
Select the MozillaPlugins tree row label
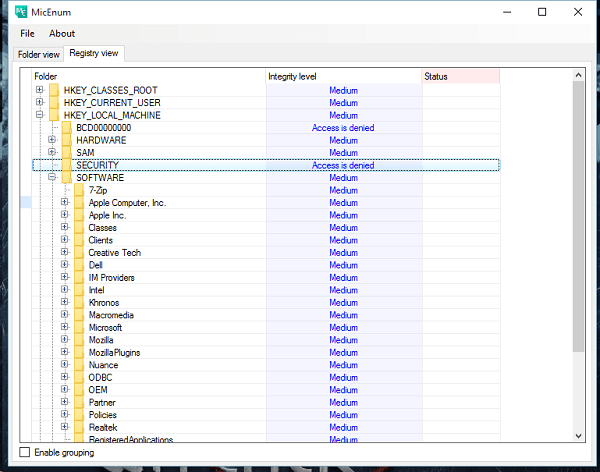(114, 353)
